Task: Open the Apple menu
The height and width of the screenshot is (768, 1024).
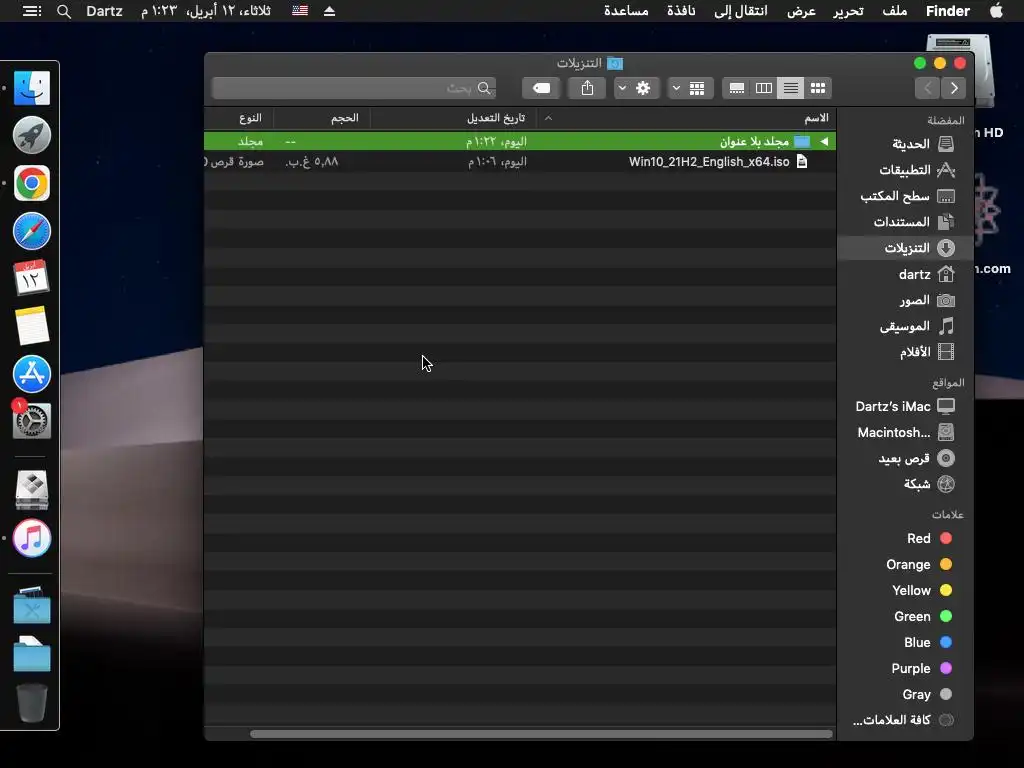Action: 996,10
